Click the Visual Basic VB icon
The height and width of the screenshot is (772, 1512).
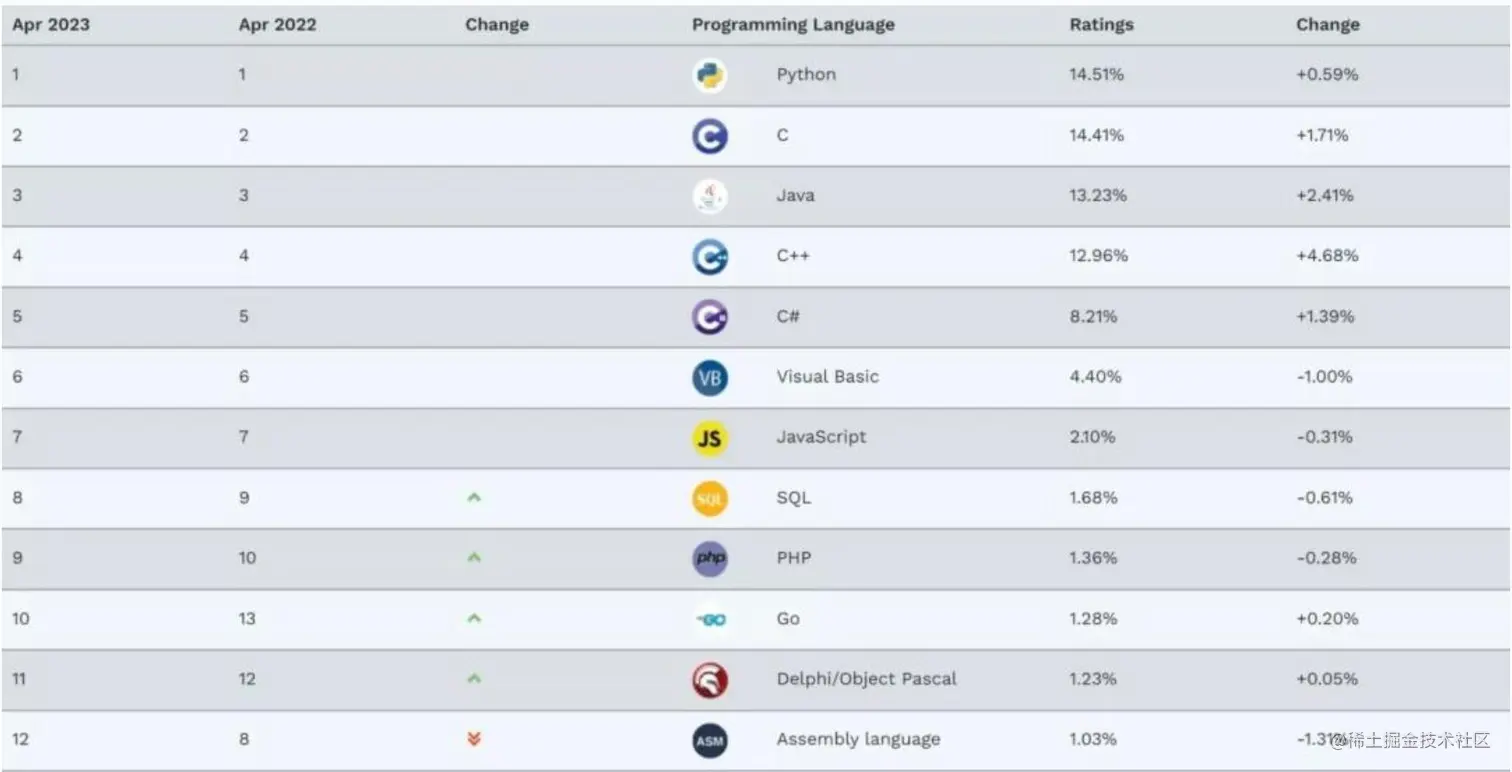pyautogui.click(x=710, y=378)
